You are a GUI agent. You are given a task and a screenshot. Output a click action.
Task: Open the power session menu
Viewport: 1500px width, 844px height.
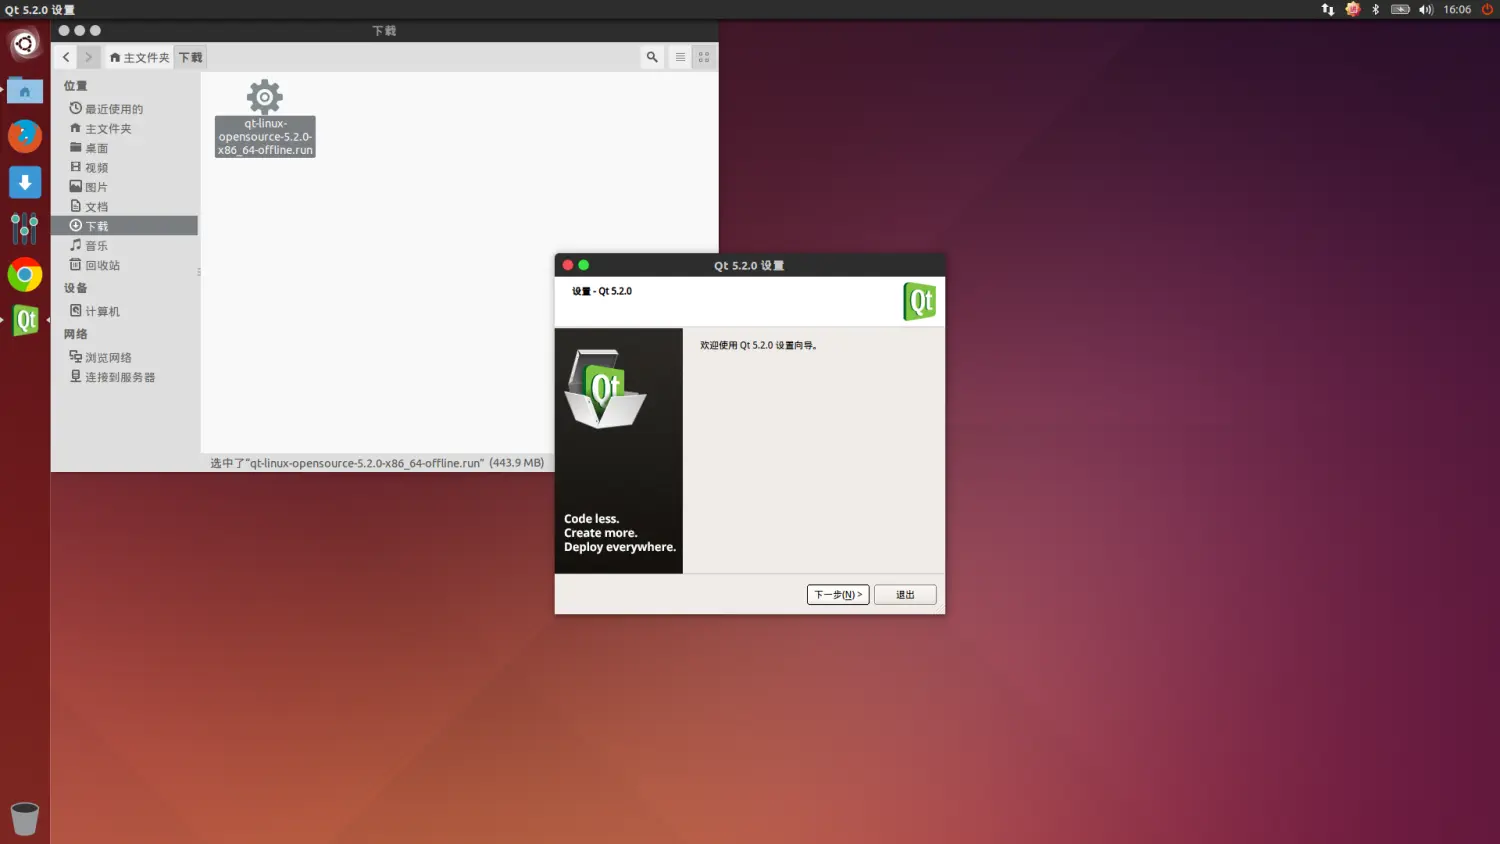tap(1487, 9)
